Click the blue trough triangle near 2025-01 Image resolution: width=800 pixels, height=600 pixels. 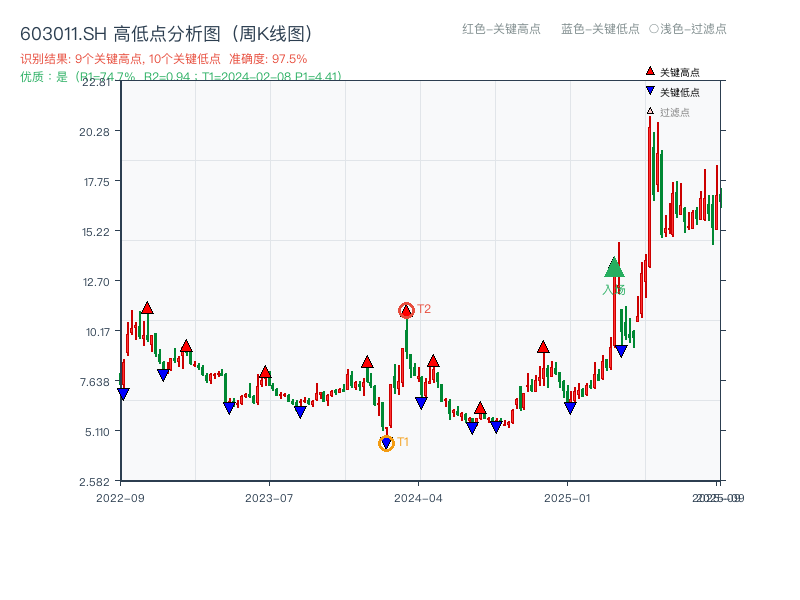point(569,406)
